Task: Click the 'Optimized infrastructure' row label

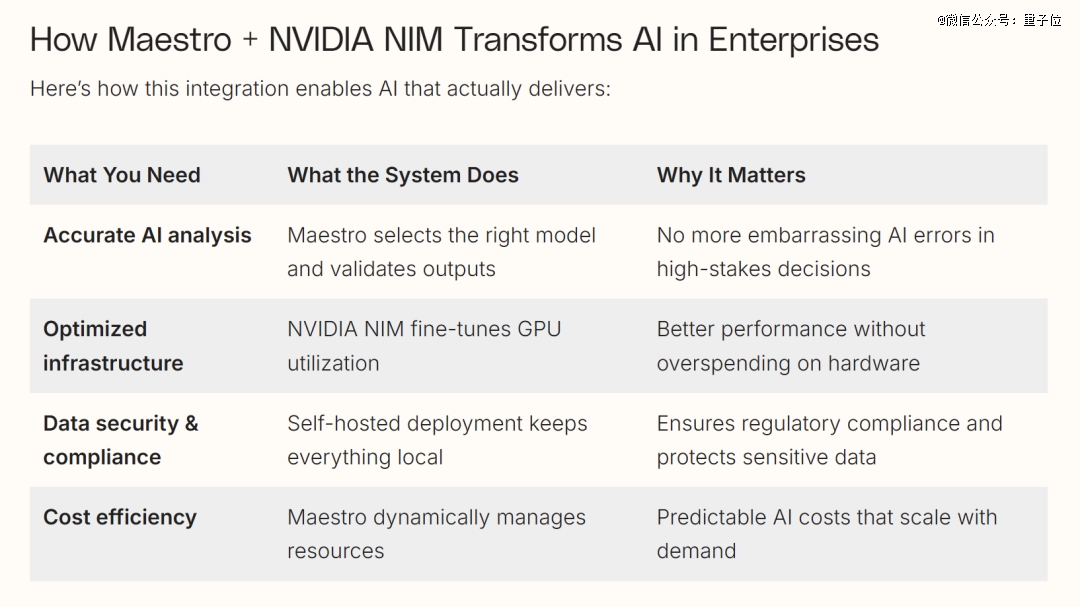Action: [113, 345]
